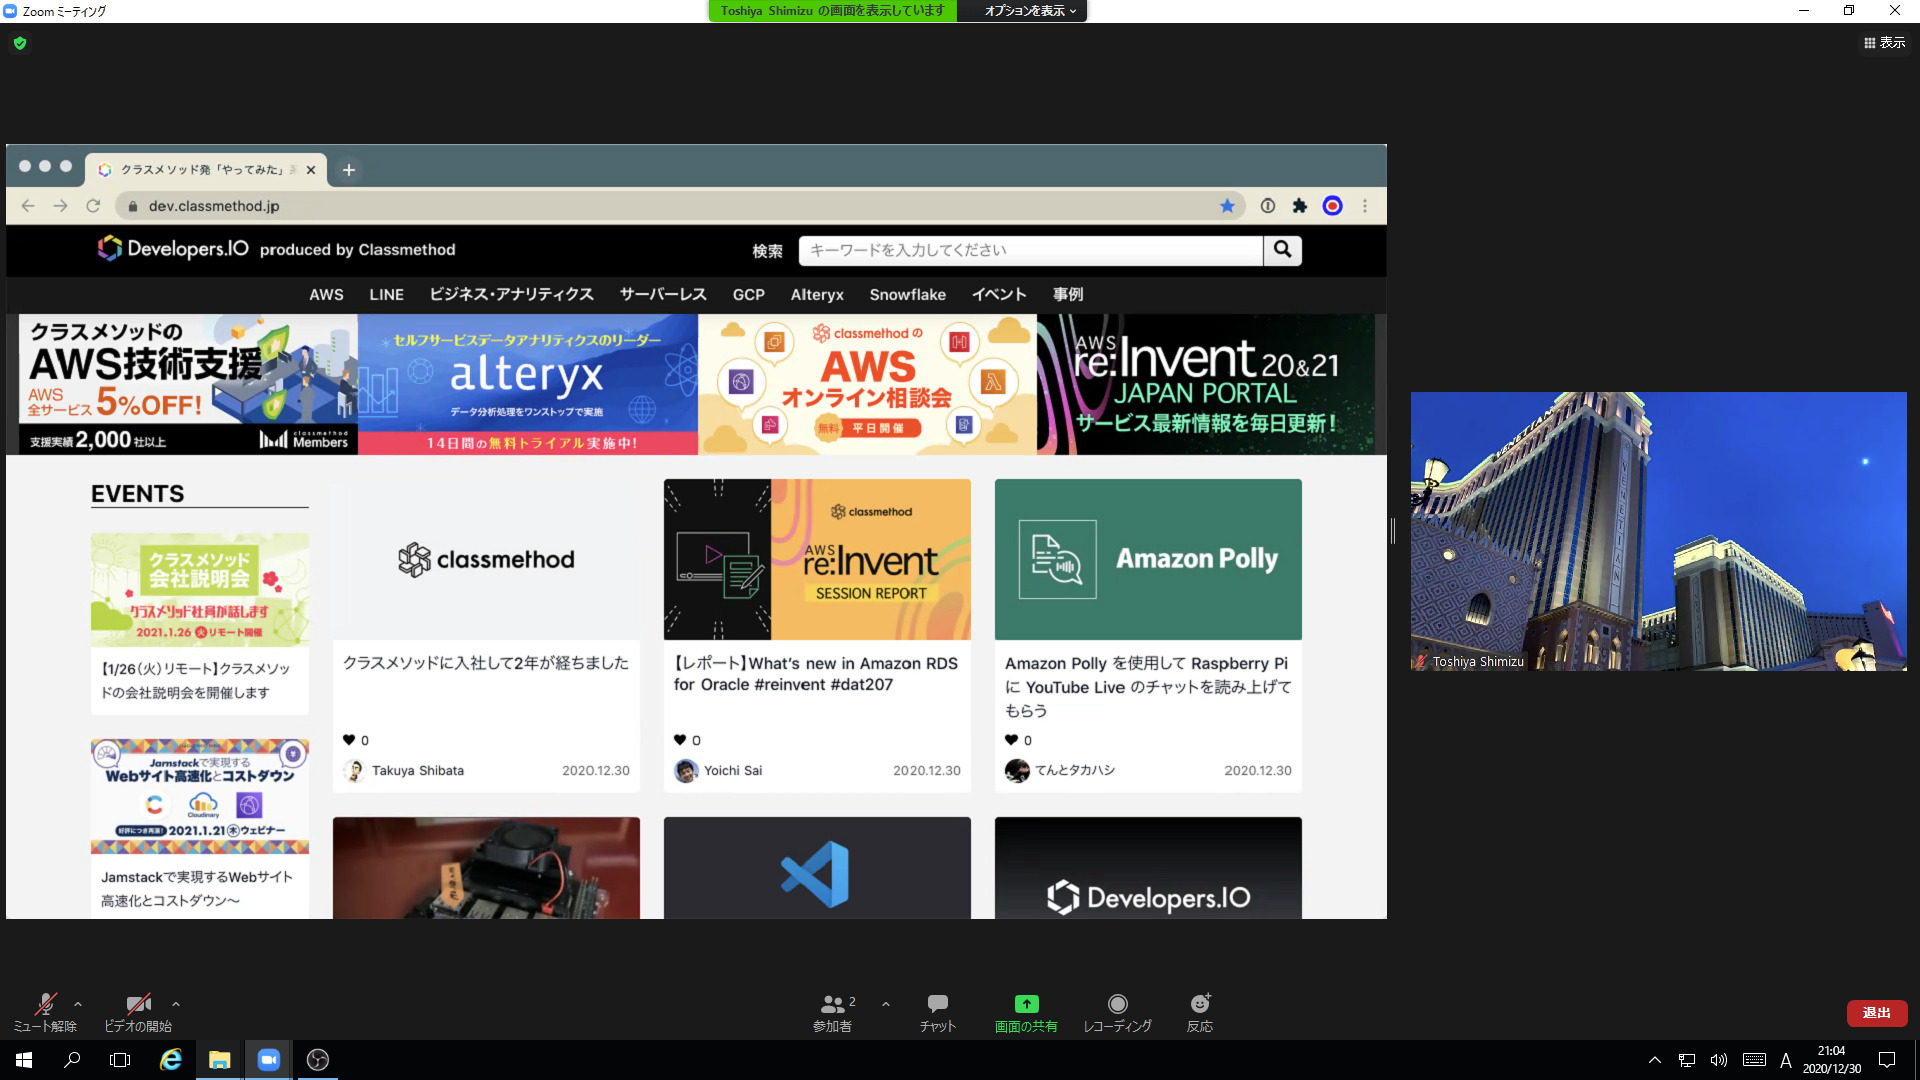Open the AWS オンライン相談会 banner
This screenshot has height=1080, width=1920.
pyautogui.click(x=867, y=385)
